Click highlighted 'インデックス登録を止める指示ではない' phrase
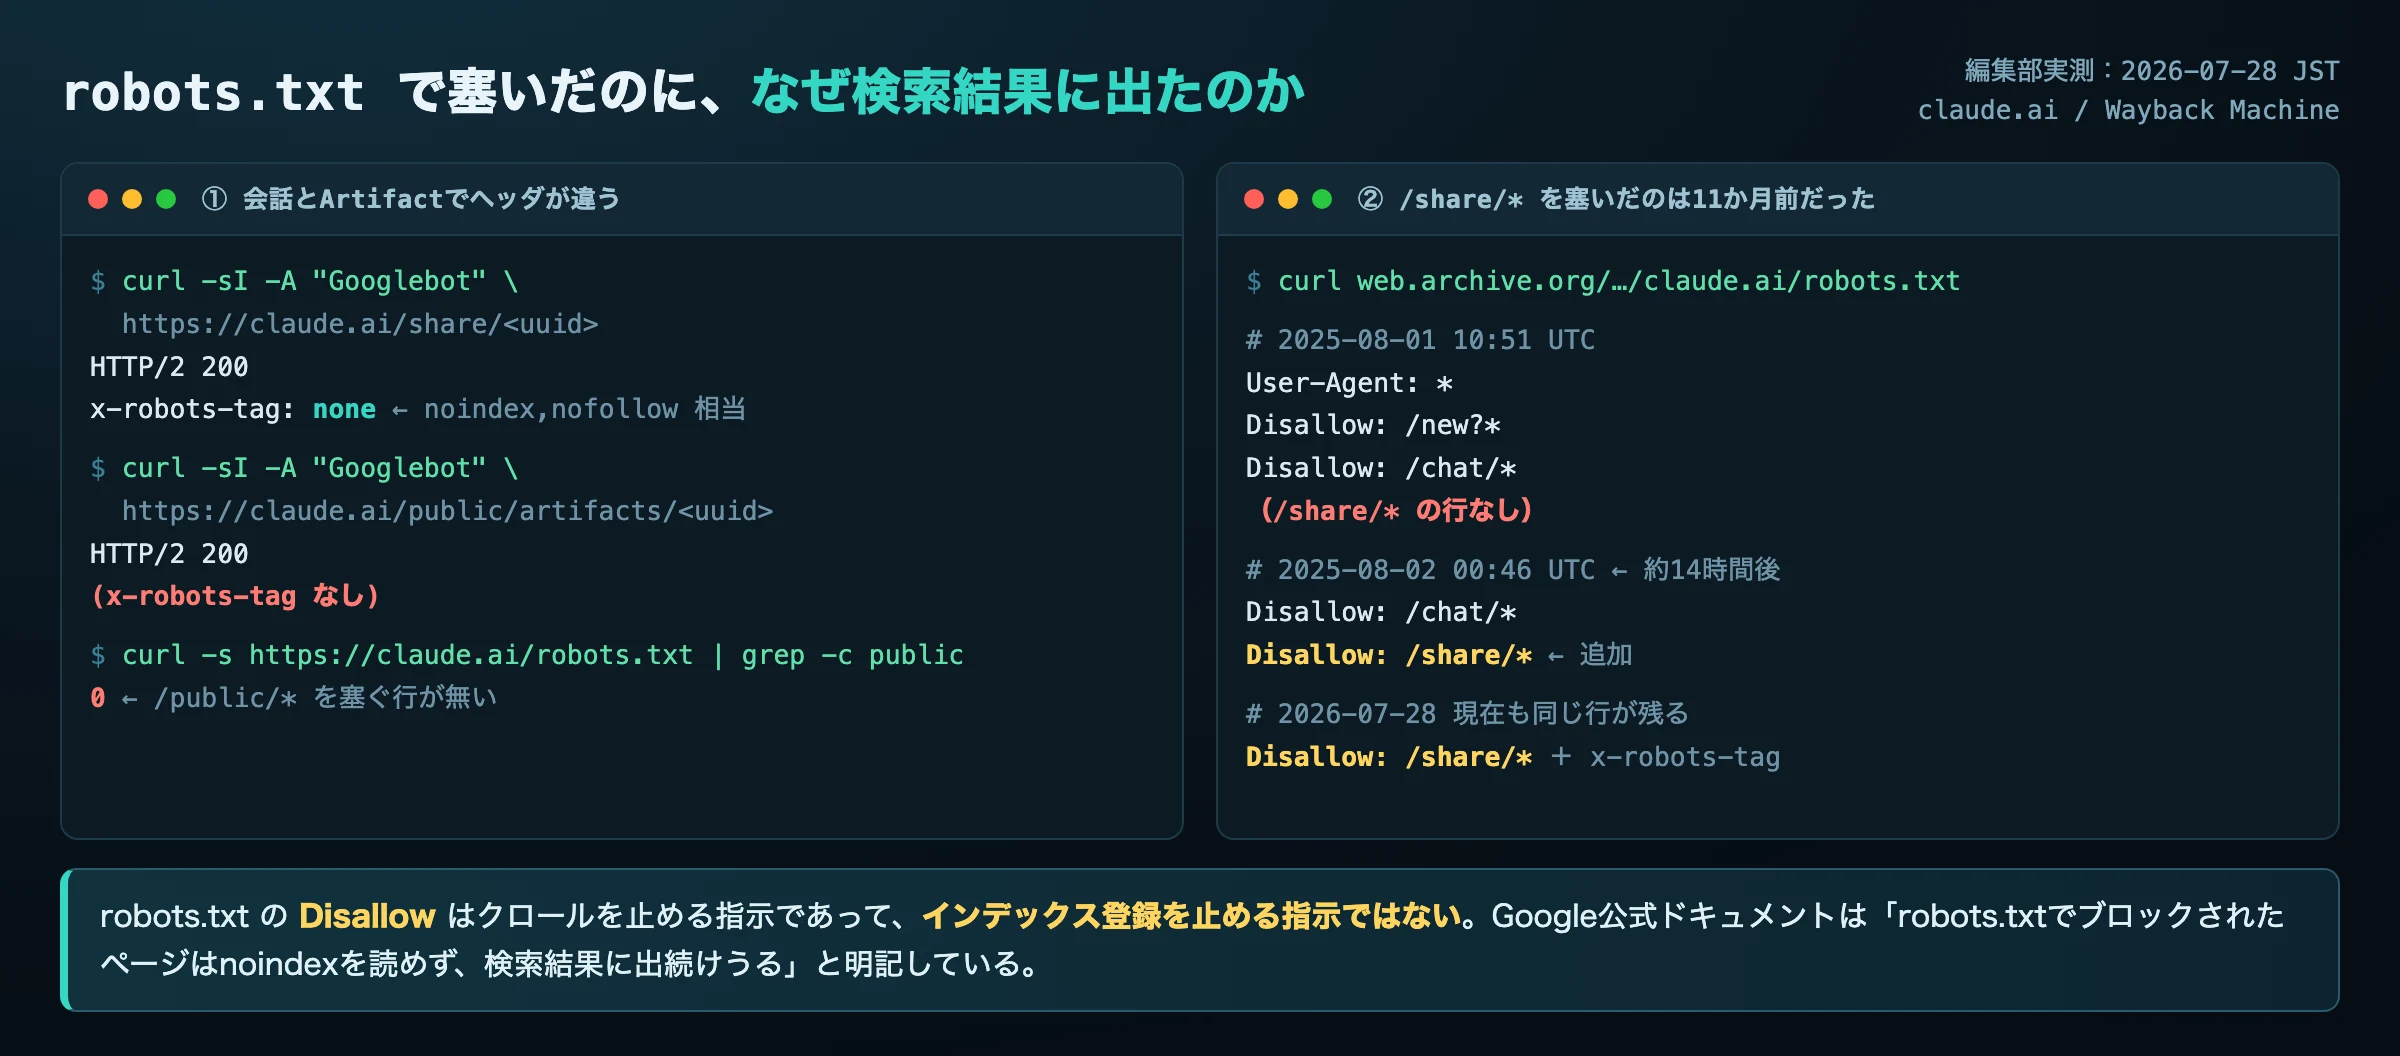2400x1056 pixels. click(x=1191, y=916)
